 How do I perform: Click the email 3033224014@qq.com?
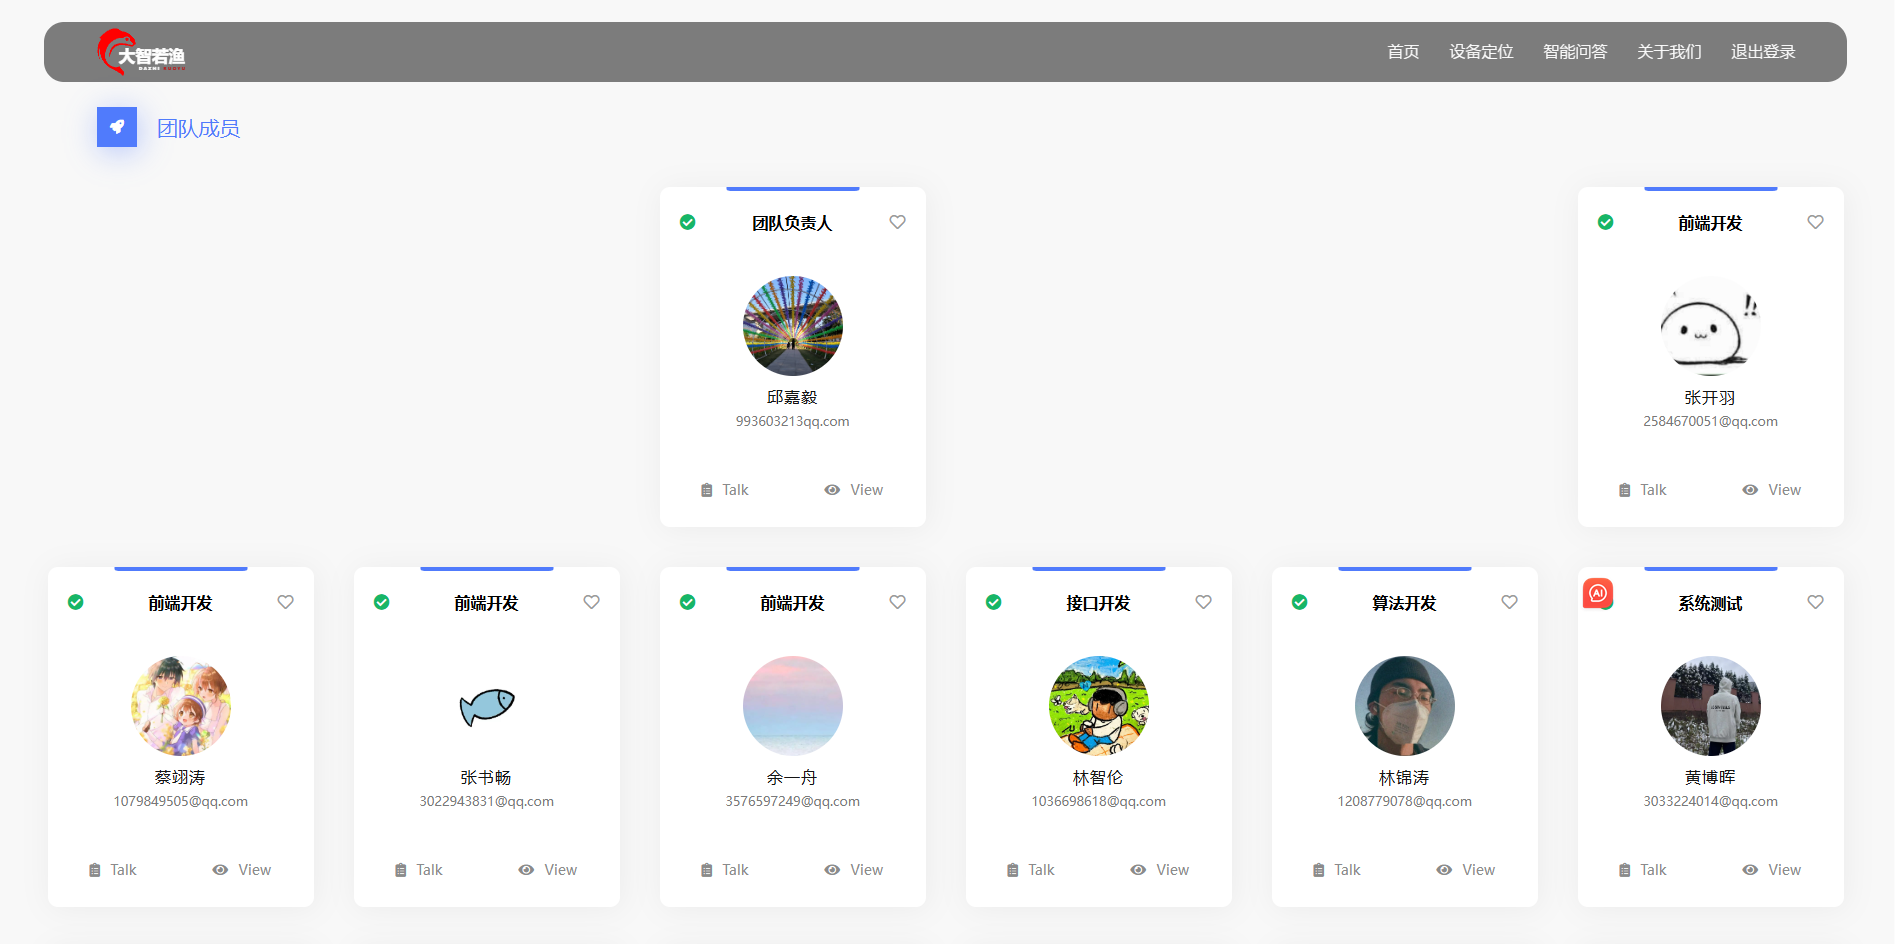click(x=1711, y=802)
